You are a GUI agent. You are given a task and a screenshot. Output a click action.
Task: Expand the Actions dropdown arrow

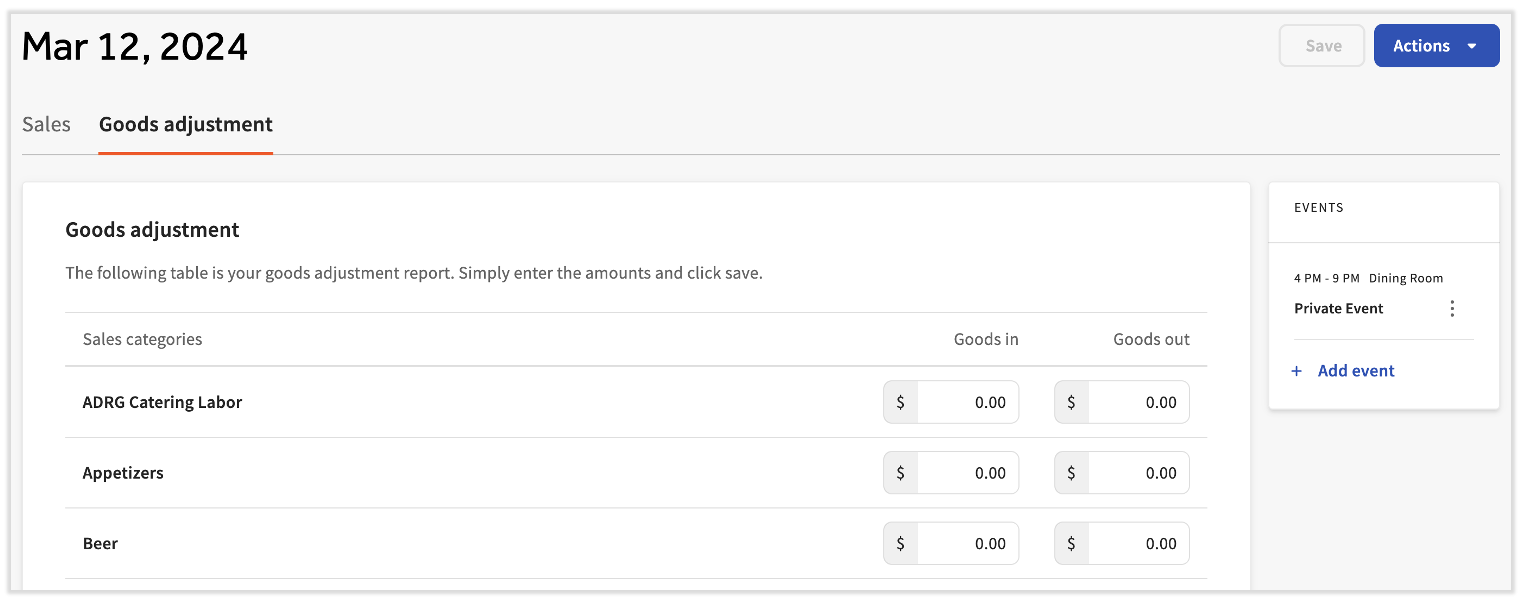1472,46
